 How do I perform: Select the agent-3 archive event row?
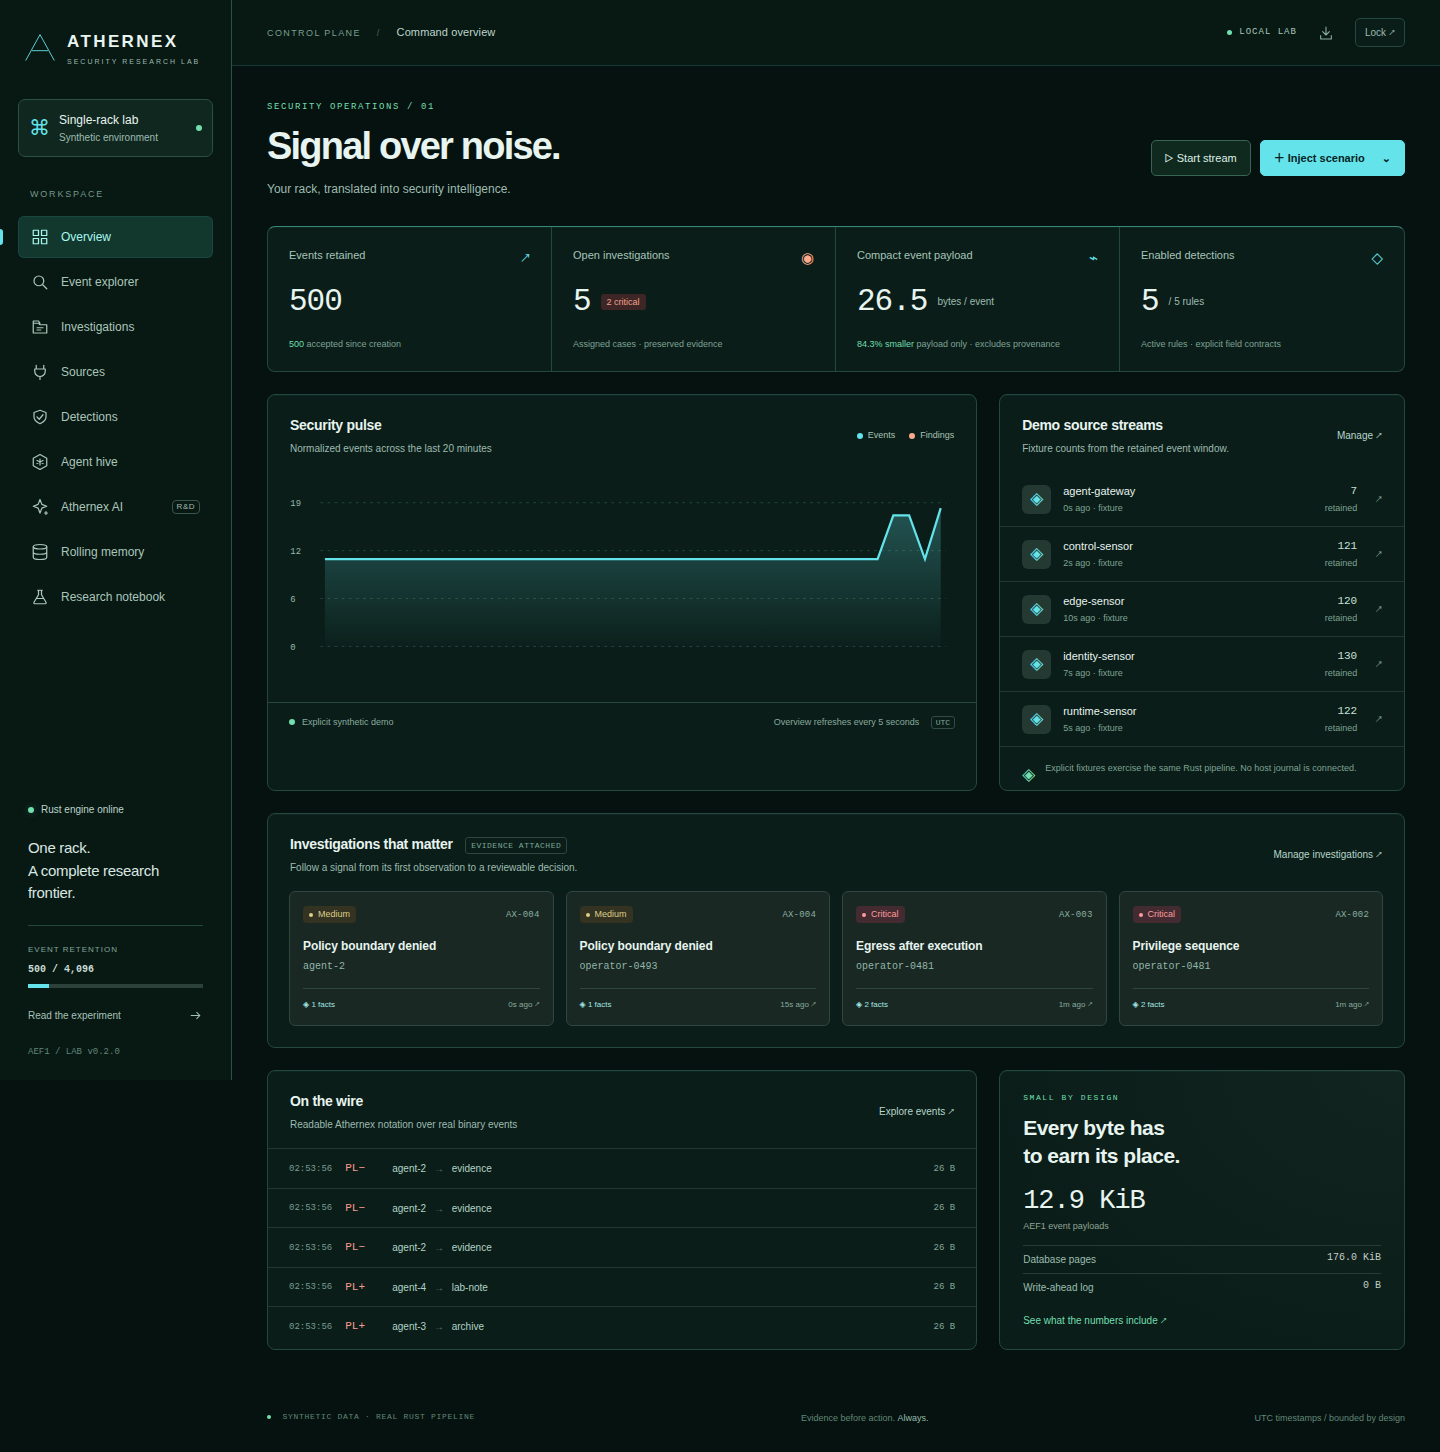pos(622,1327)
